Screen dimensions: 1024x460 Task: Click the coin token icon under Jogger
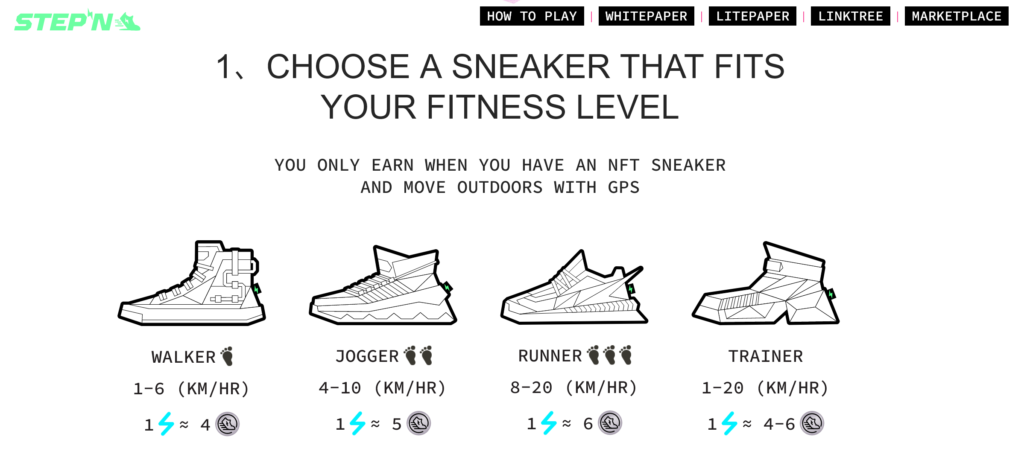tap(419, 423)
